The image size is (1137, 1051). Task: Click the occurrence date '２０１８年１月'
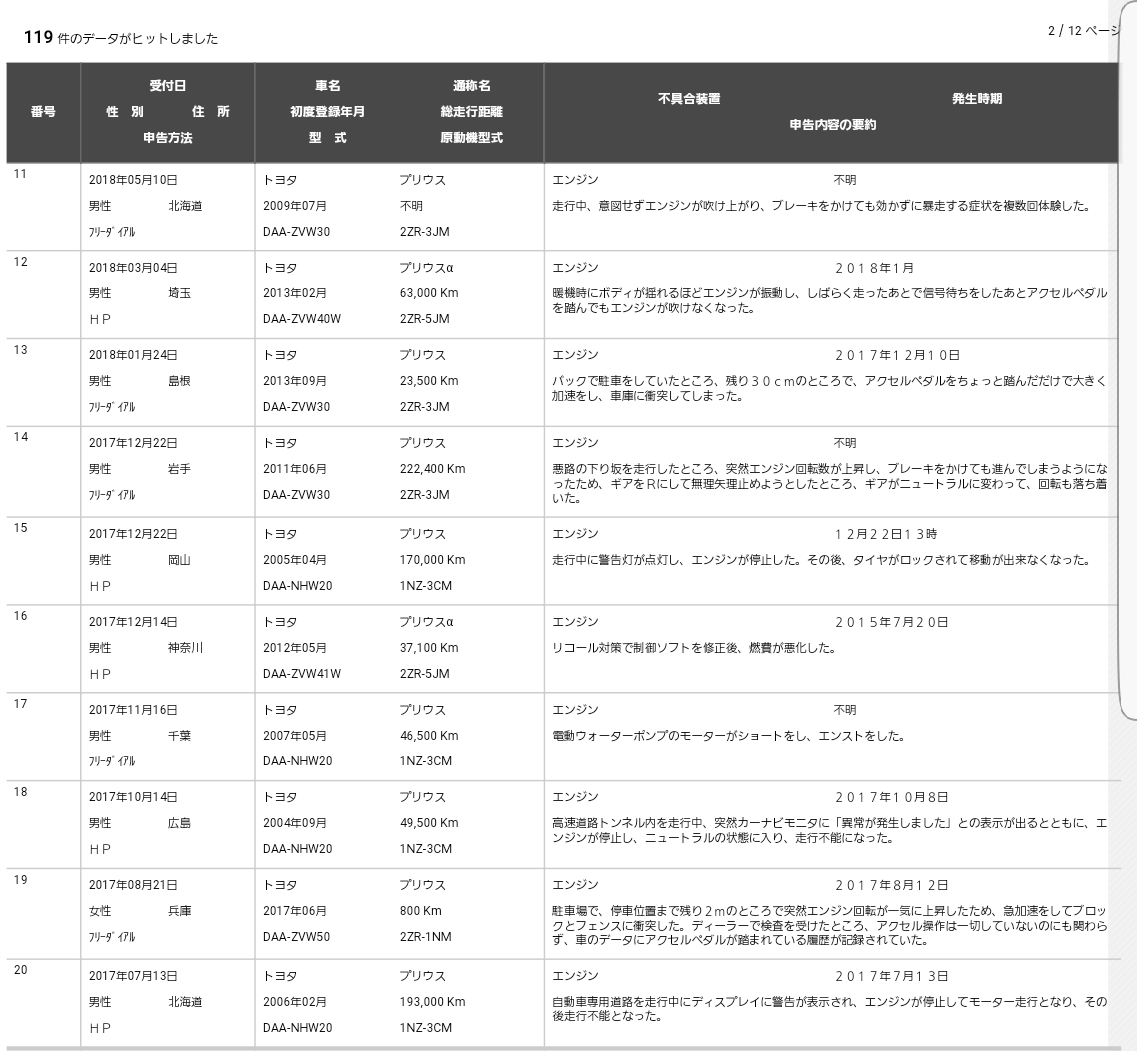874,268
